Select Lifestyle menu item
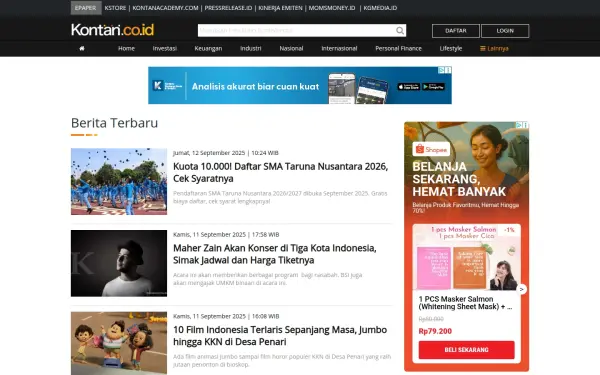The height and width of the screenshot is (375, 600). point(451,49)
